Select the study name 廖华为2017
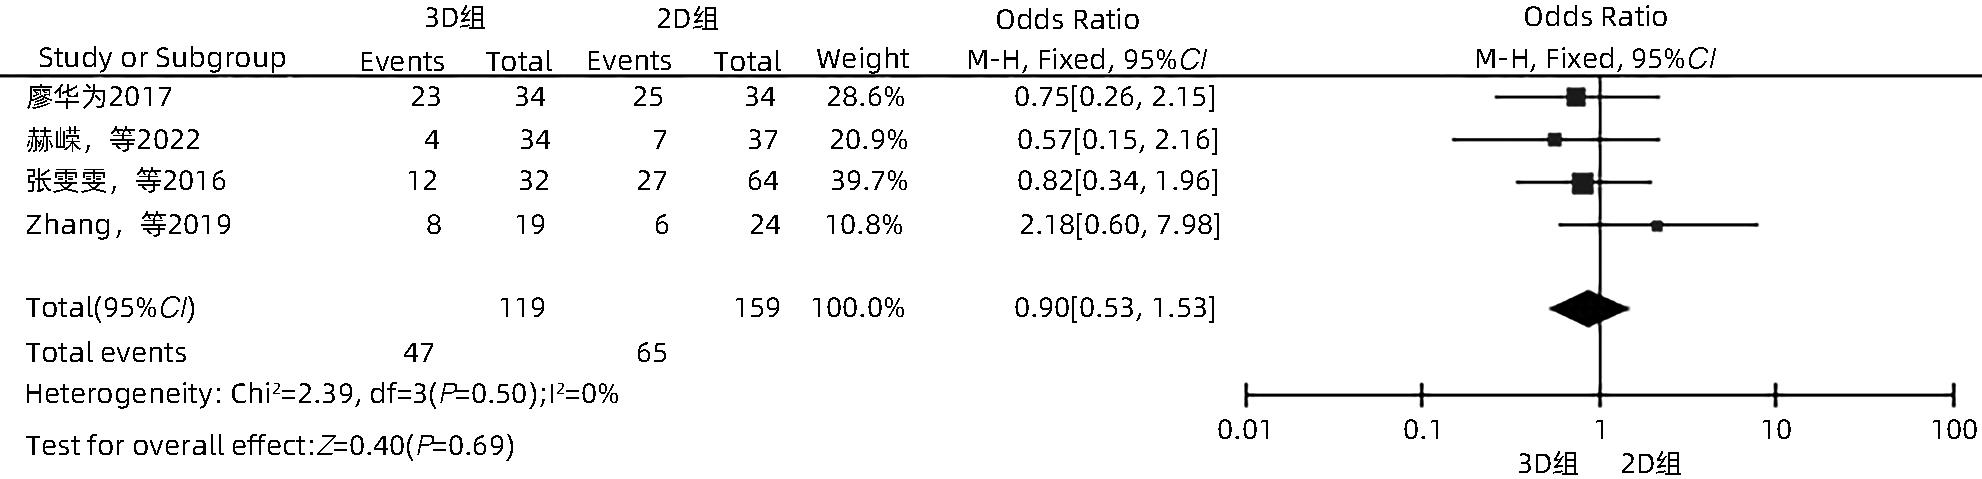The width and height of the screenshot is (1982, 479). pyautogui.click(x=100, y=97)
